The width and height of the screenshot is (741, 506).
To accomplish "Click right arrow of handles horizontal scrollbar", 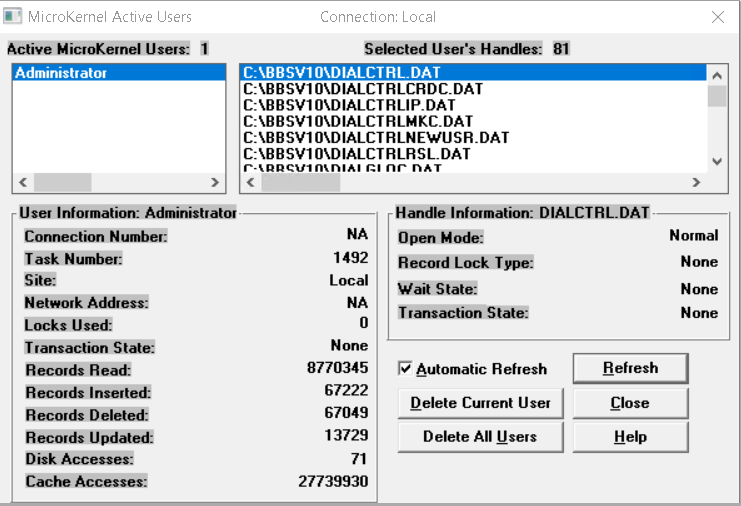I will 697,183.
